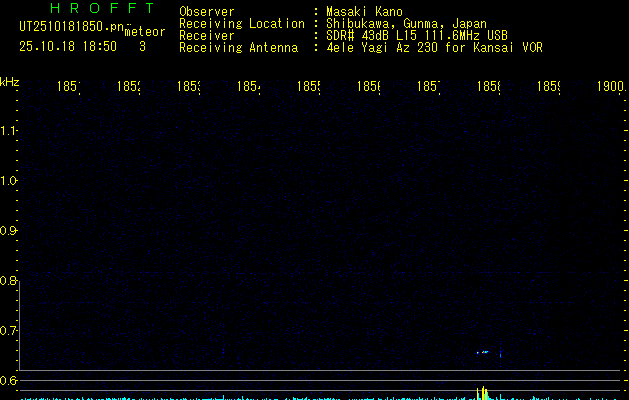Click the 'Receiver' field label

(207, 36)
